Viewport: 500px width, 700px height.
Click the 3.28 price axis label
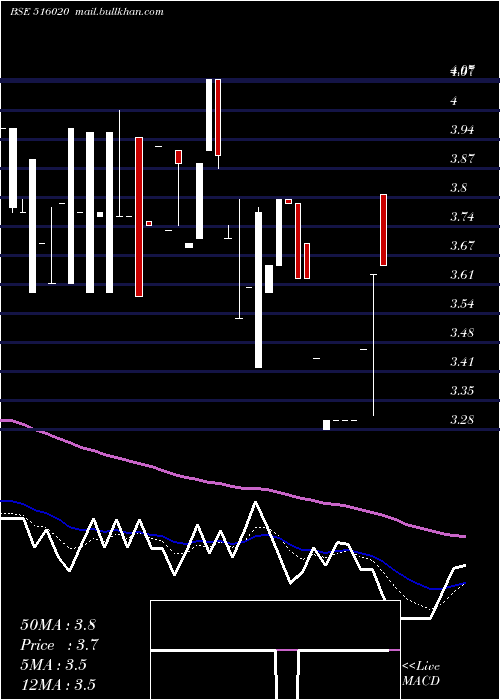tap(462, 420)
